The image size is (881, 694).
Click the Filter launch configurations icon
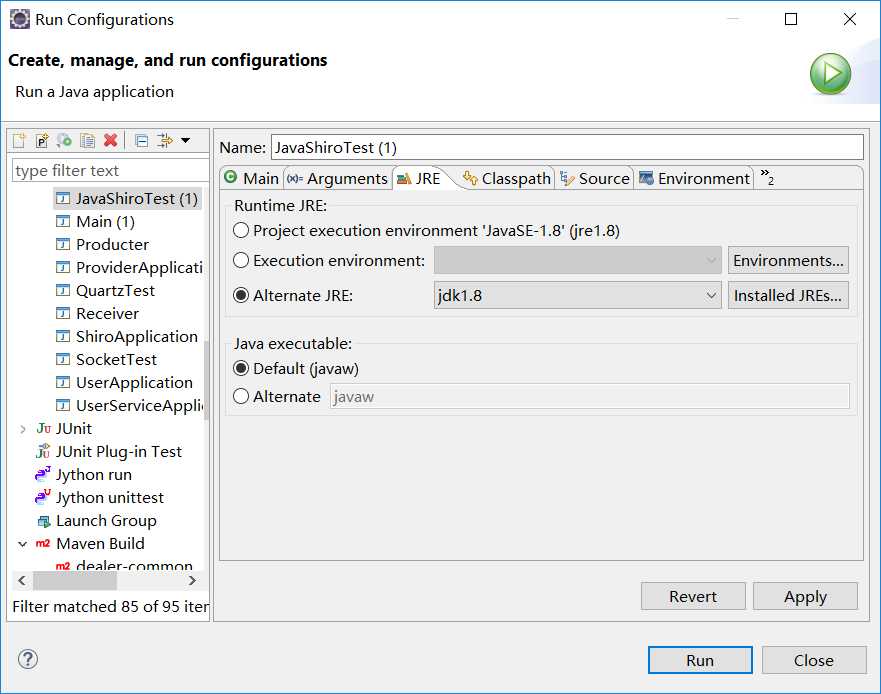click(x=165, y=140)
